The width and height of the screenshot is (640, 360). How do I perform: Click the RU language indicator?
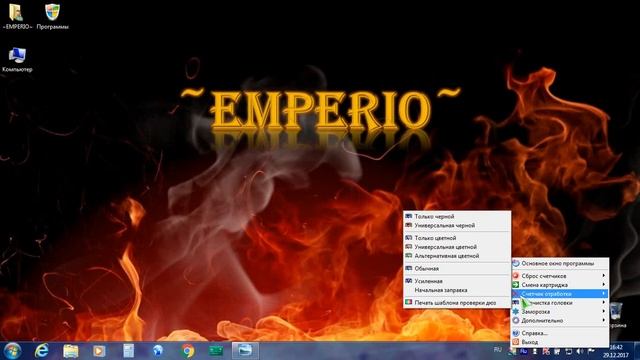tap(498, 350)
